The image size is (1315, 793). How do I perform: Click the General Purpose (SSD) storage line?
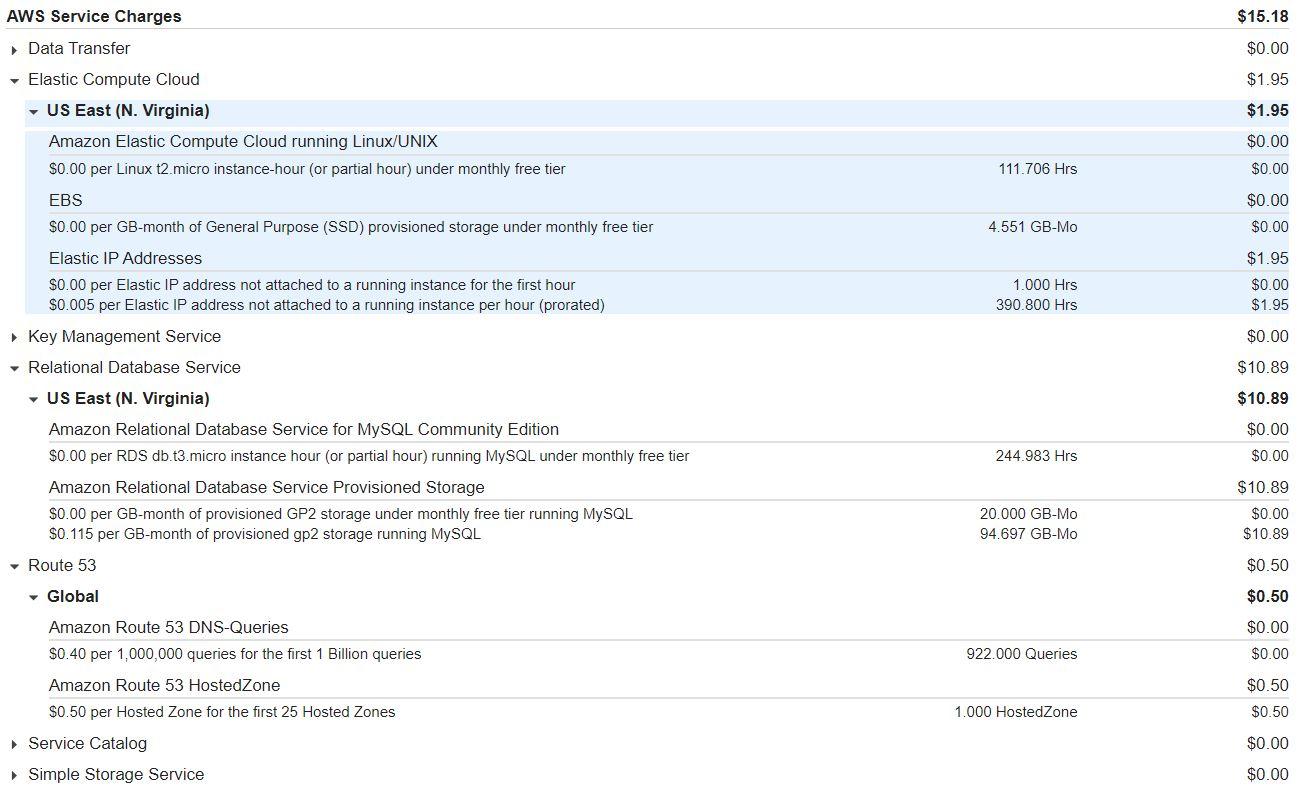tap(351, 227)
